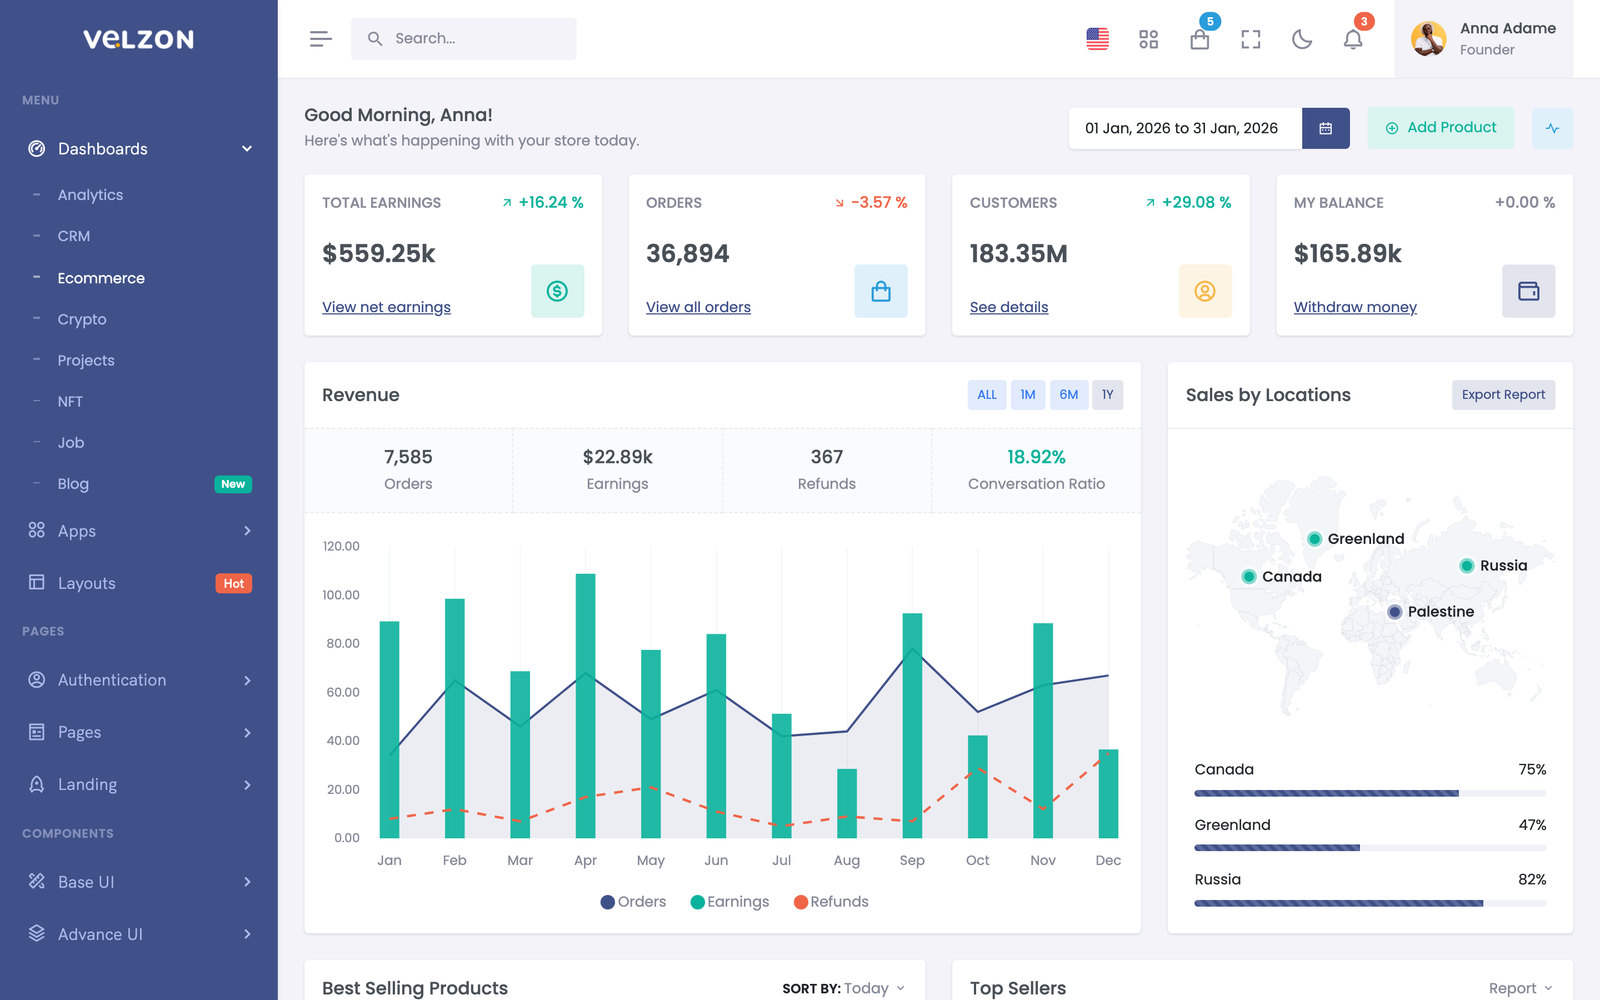Open NFT dashboard menu item

(70, 401)
